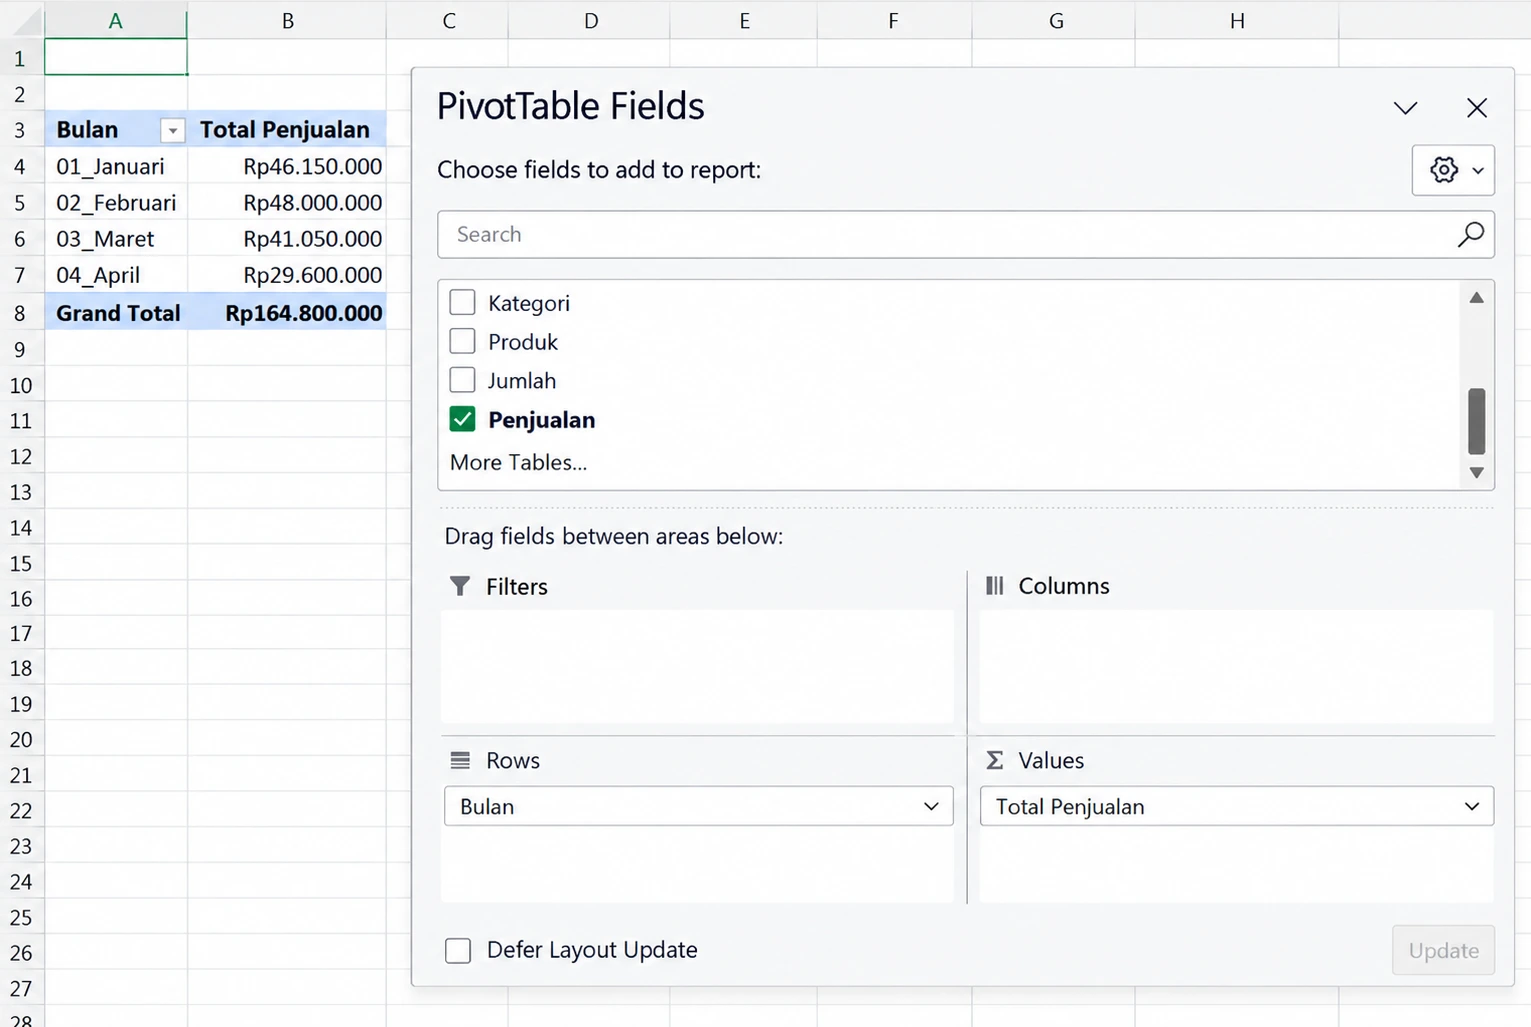1531x1027 pixels.
Task: Click the Total Penjualan header in cell B3
Action: [287, 129]
